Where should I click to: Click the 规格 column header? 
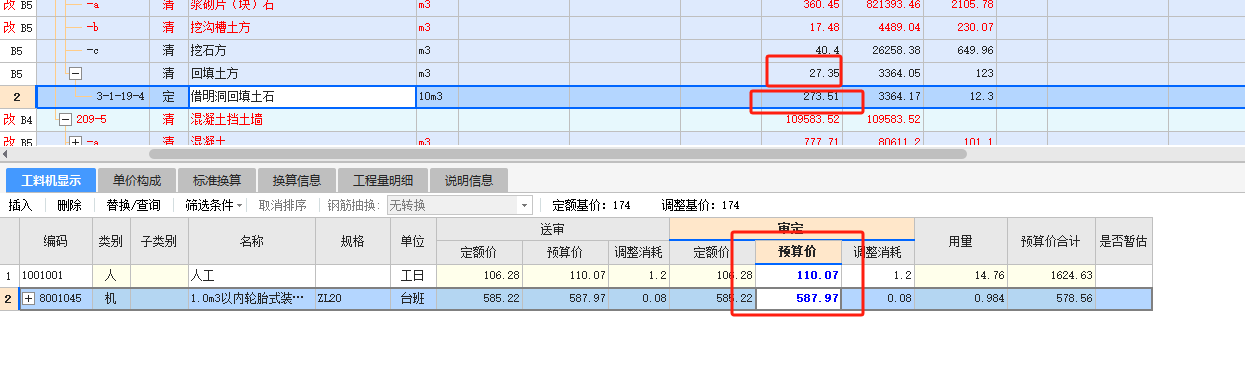pyautogui.click(x=352, y=241)
